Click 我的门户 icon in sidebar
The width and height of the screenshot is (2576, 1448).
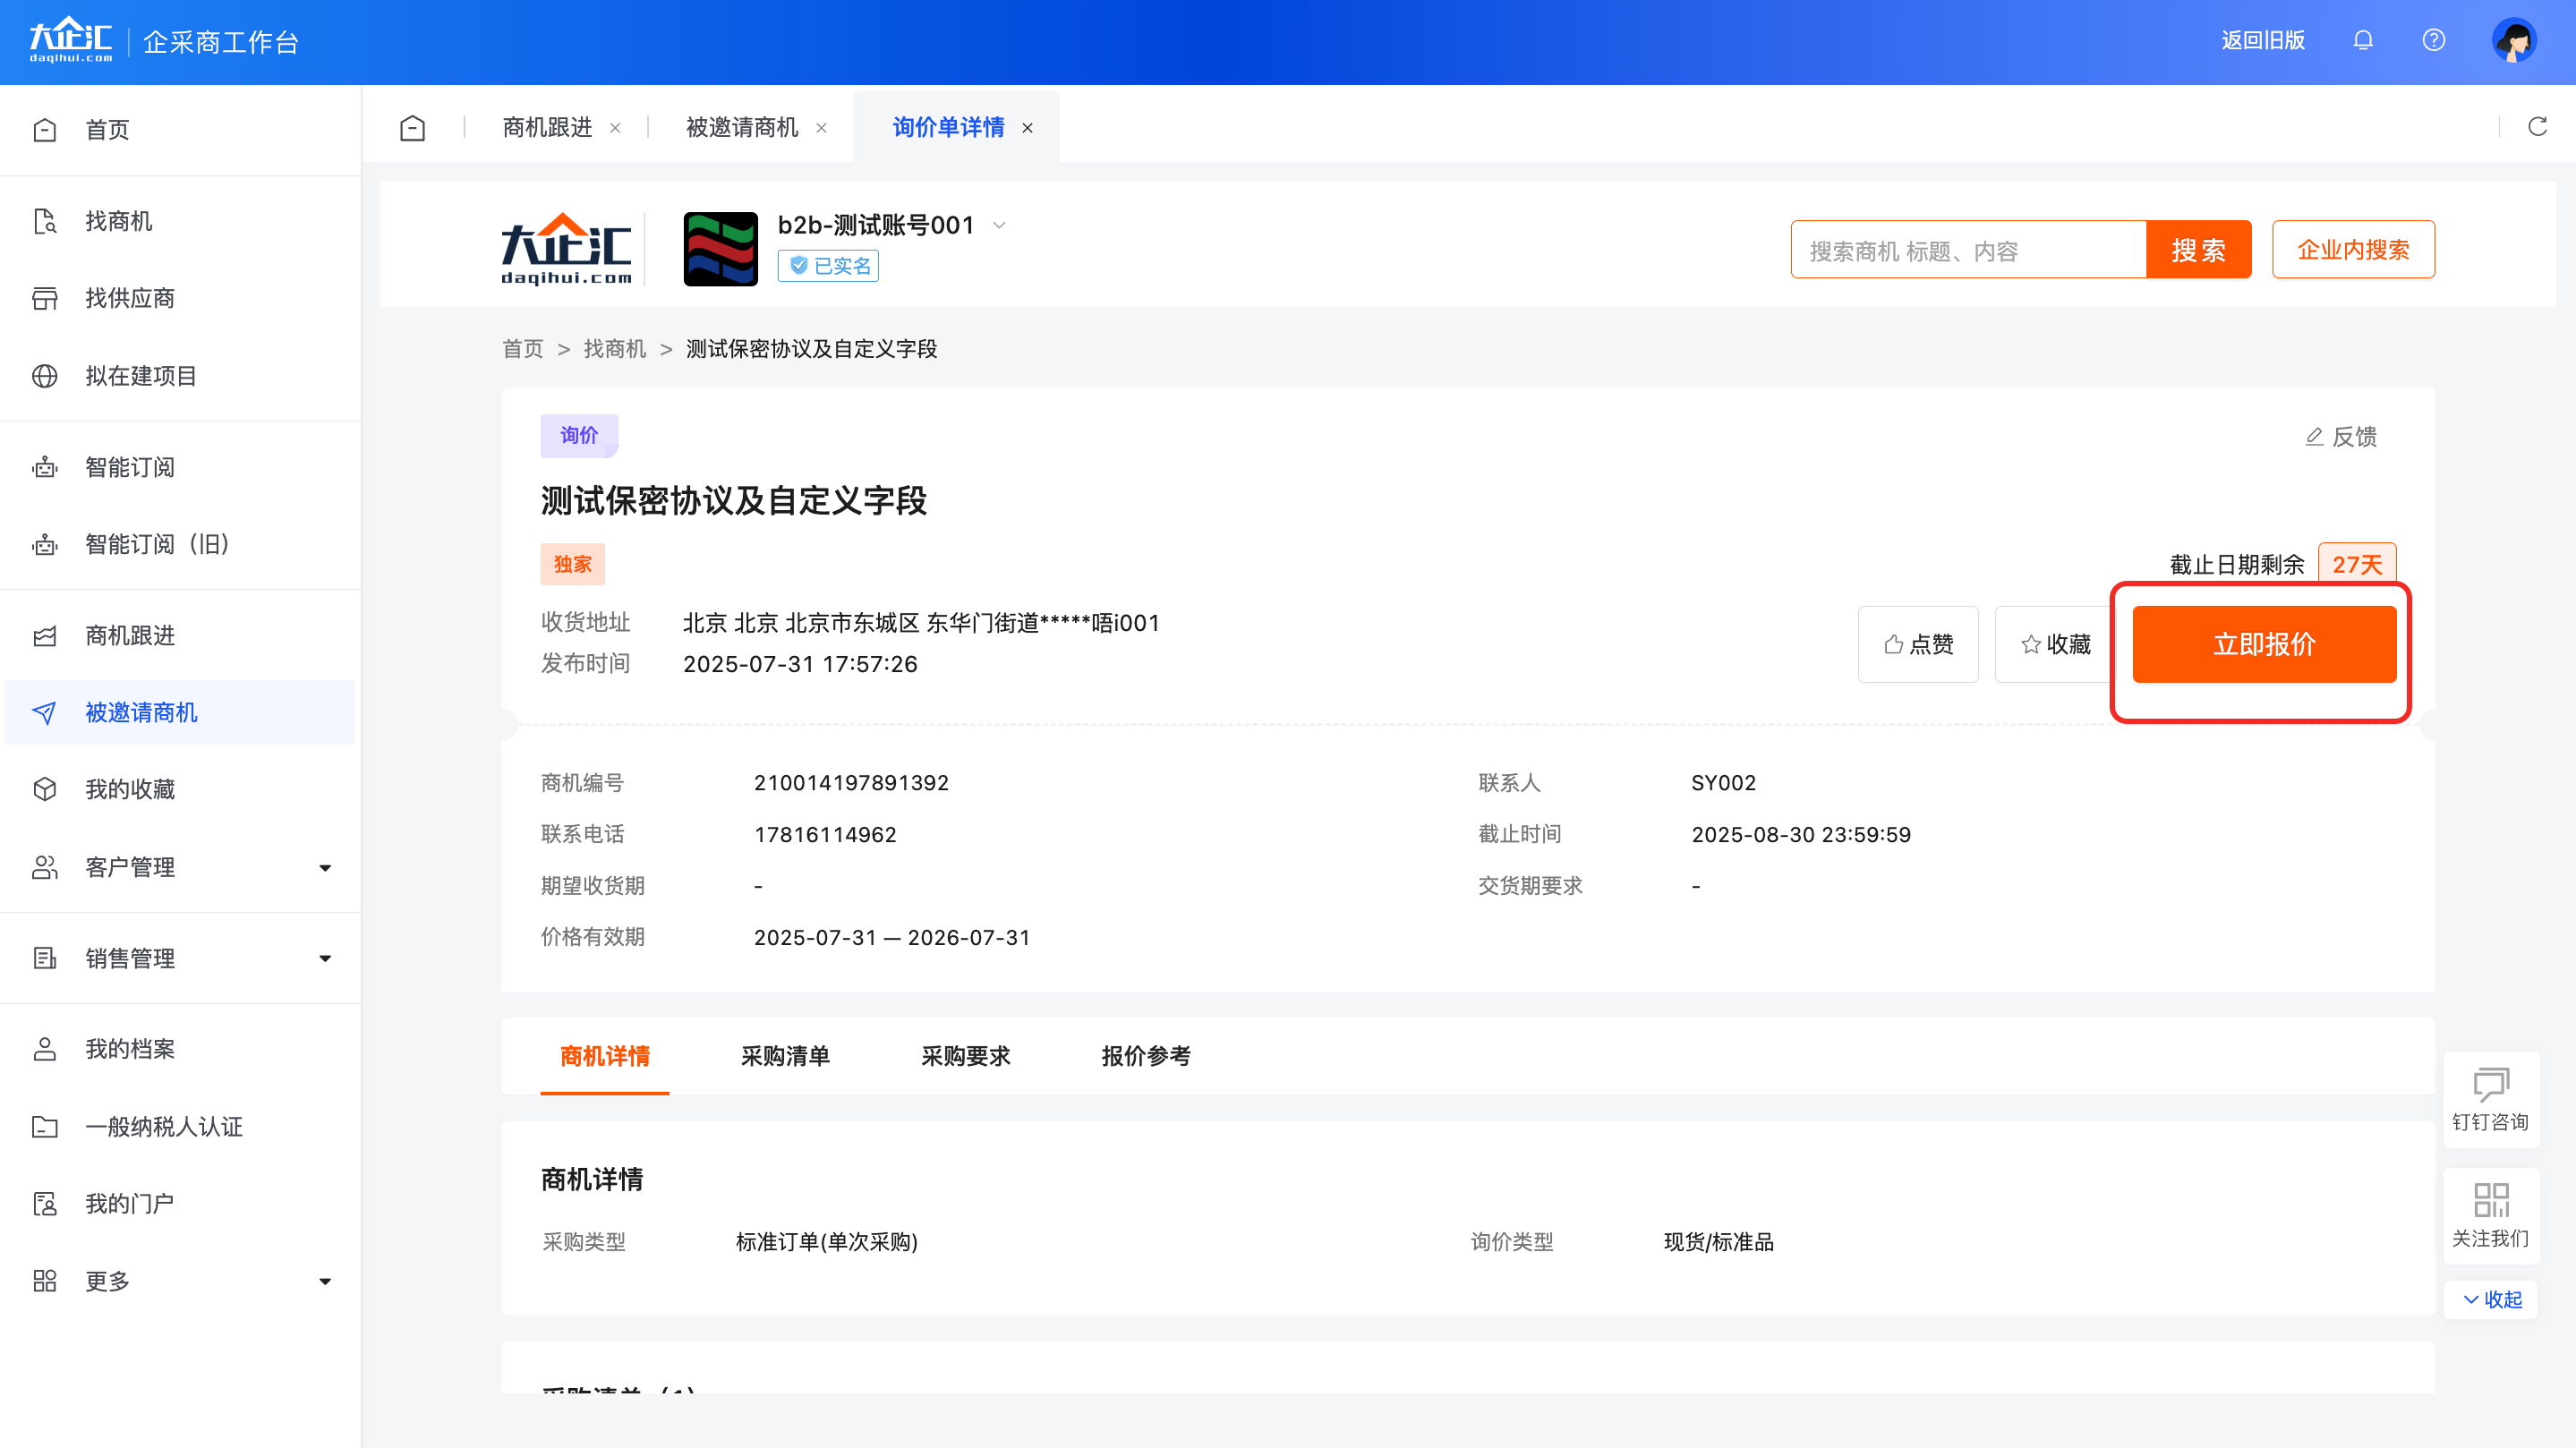(x=45, y=1204)
